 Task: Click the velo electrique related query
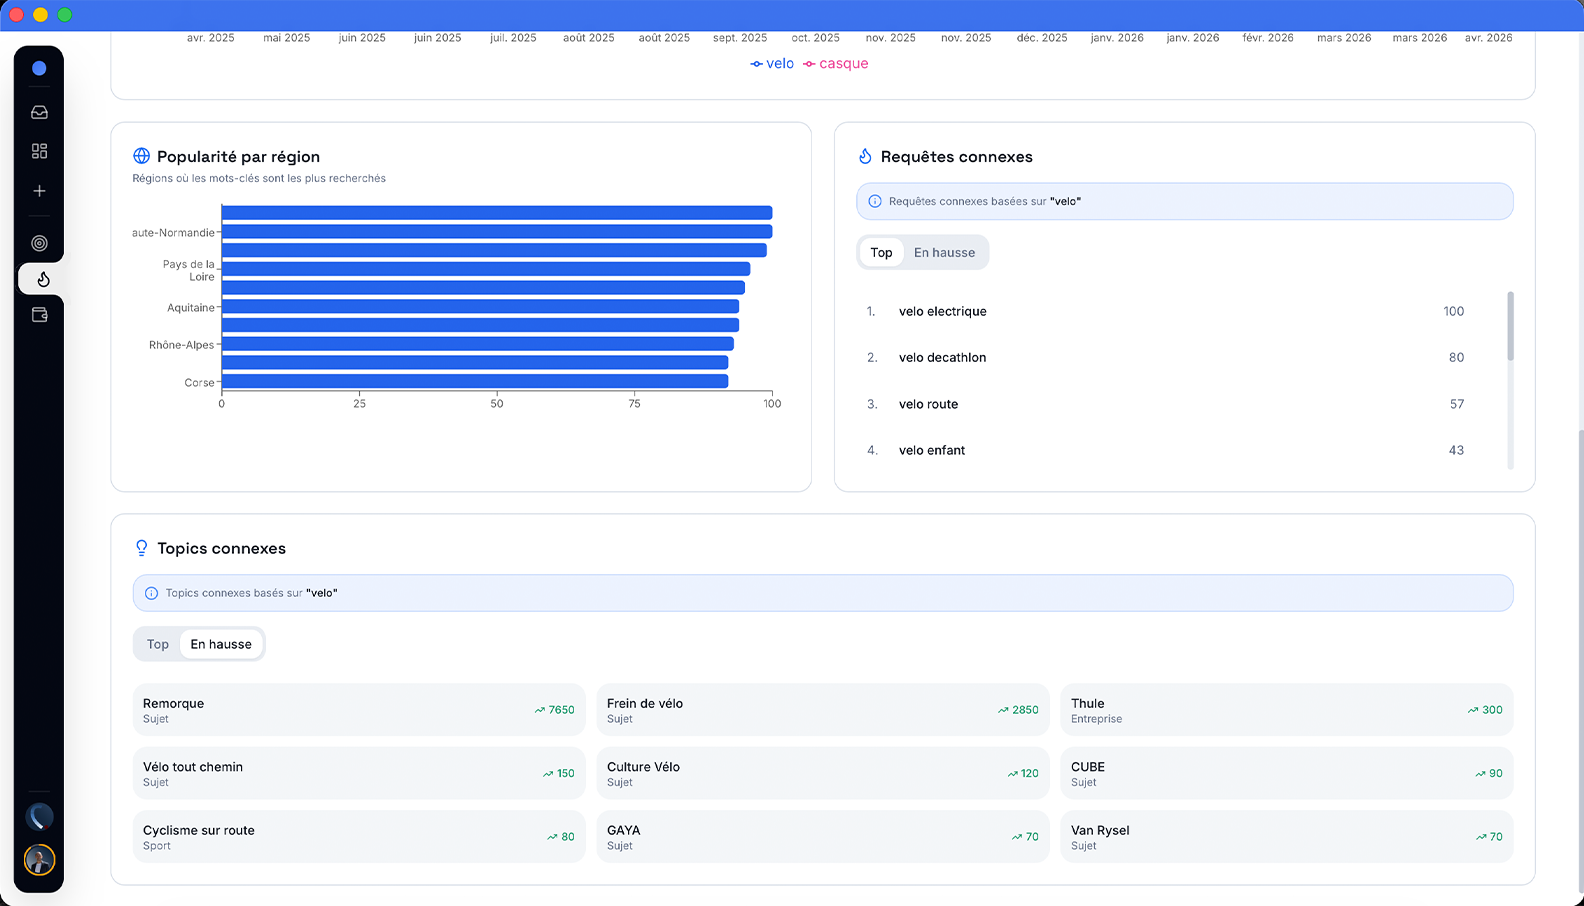point(942,312)
